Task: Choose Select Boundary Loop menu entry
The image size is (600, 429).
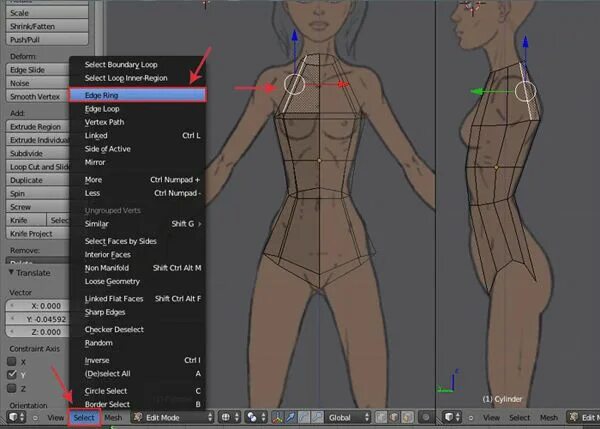Action: (137, 64)
